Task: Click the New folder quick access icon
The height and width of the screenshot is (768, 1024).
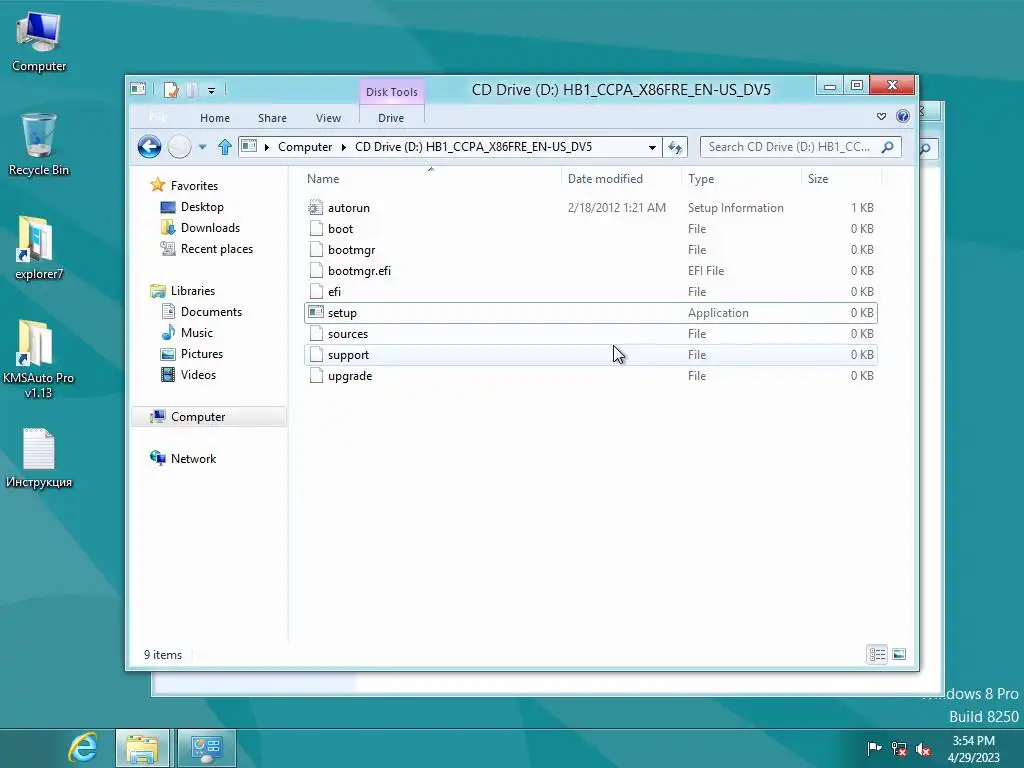Action: (192, 89)
